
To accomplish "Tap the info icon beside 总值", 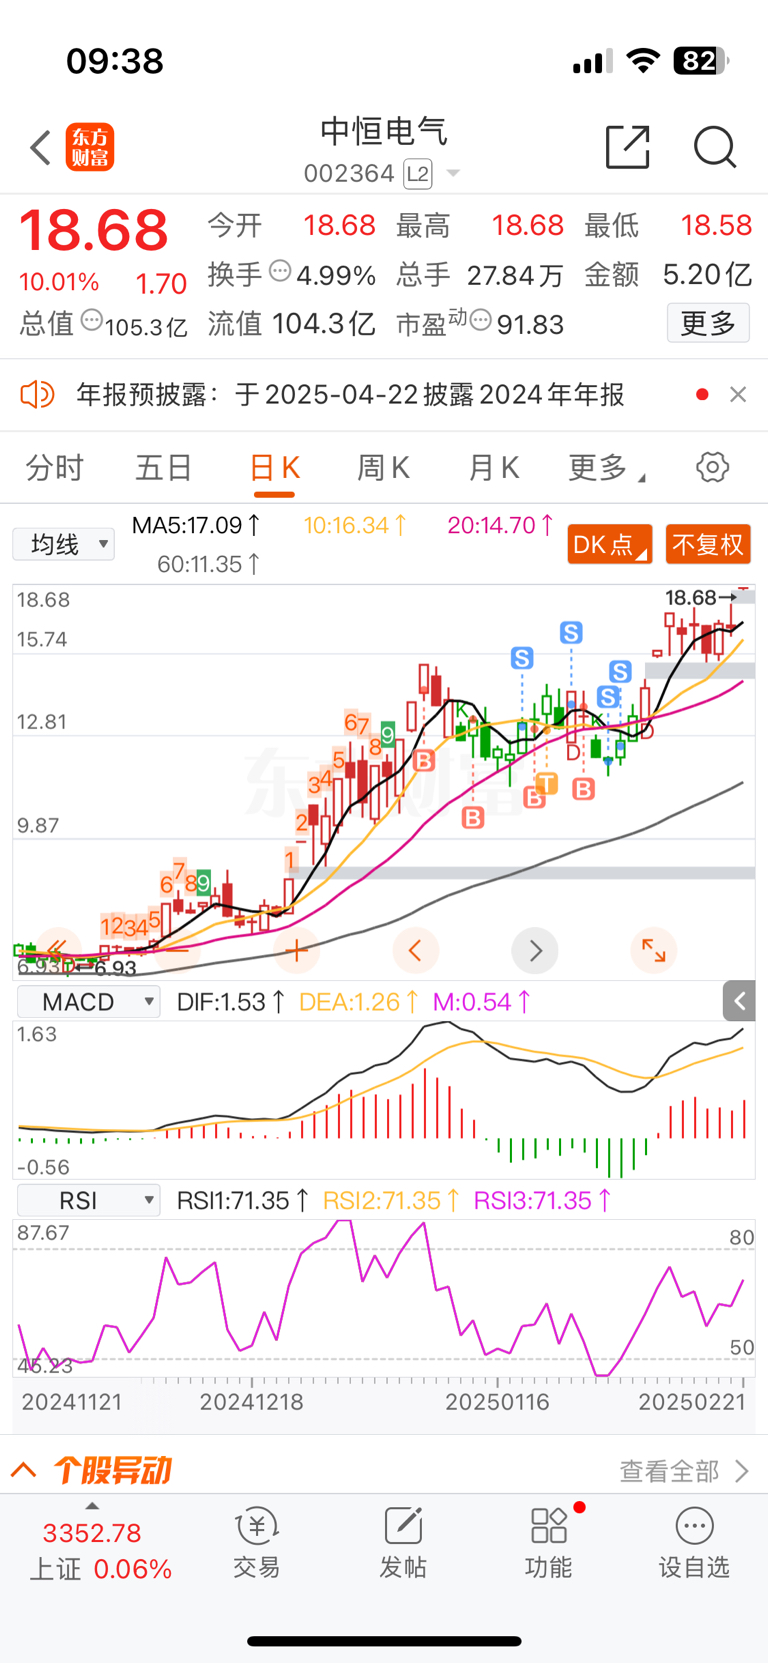I will (92, 321).
